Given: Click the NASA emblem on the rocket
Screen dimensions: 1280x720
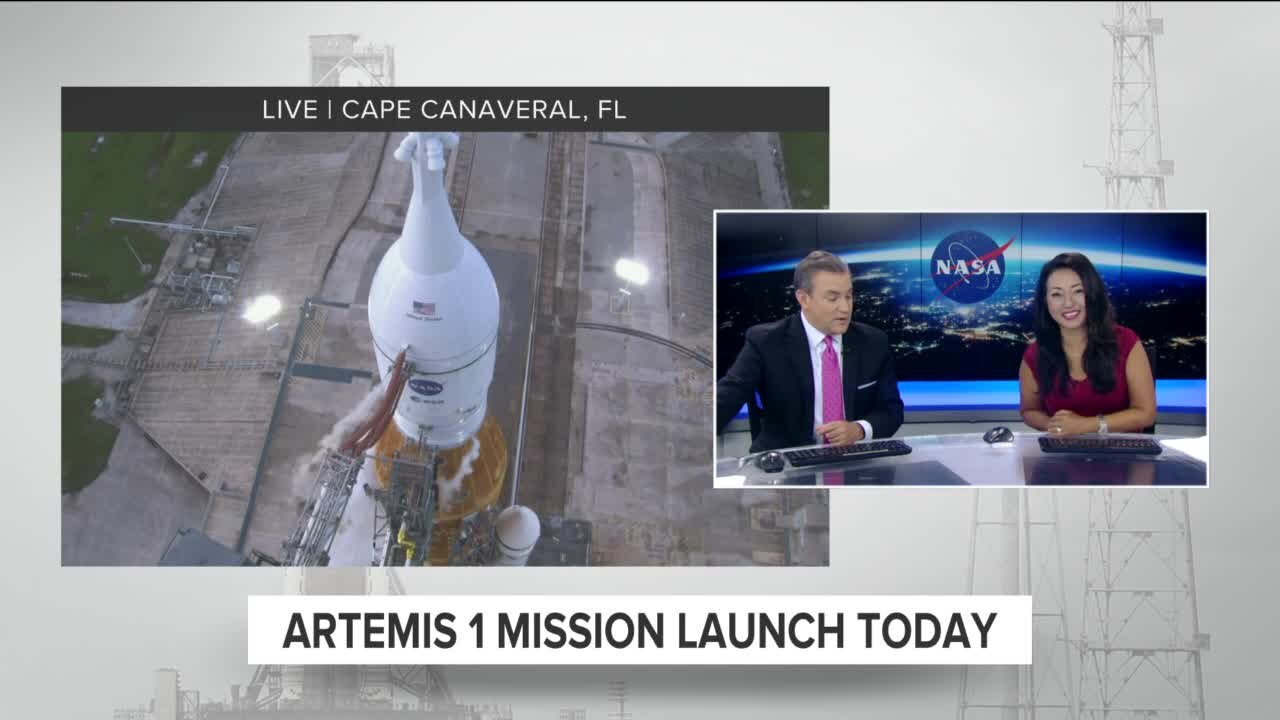Looking at the screenshot, I should (425, 386).
